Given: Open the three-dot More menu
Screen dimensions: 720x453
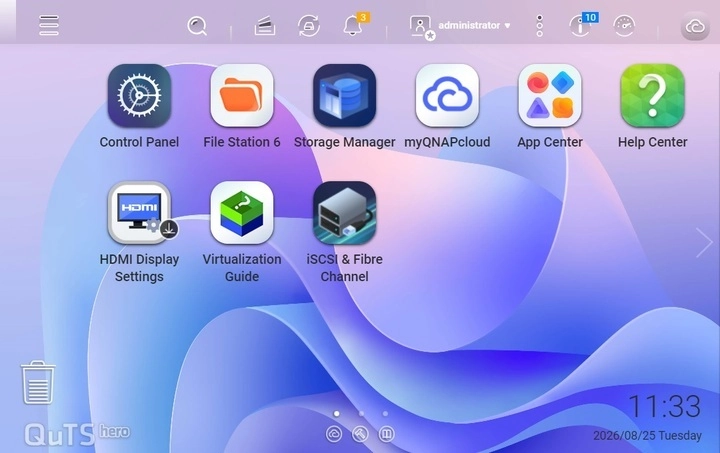Looking at the screenshot, I should click(x=540, y=26).
